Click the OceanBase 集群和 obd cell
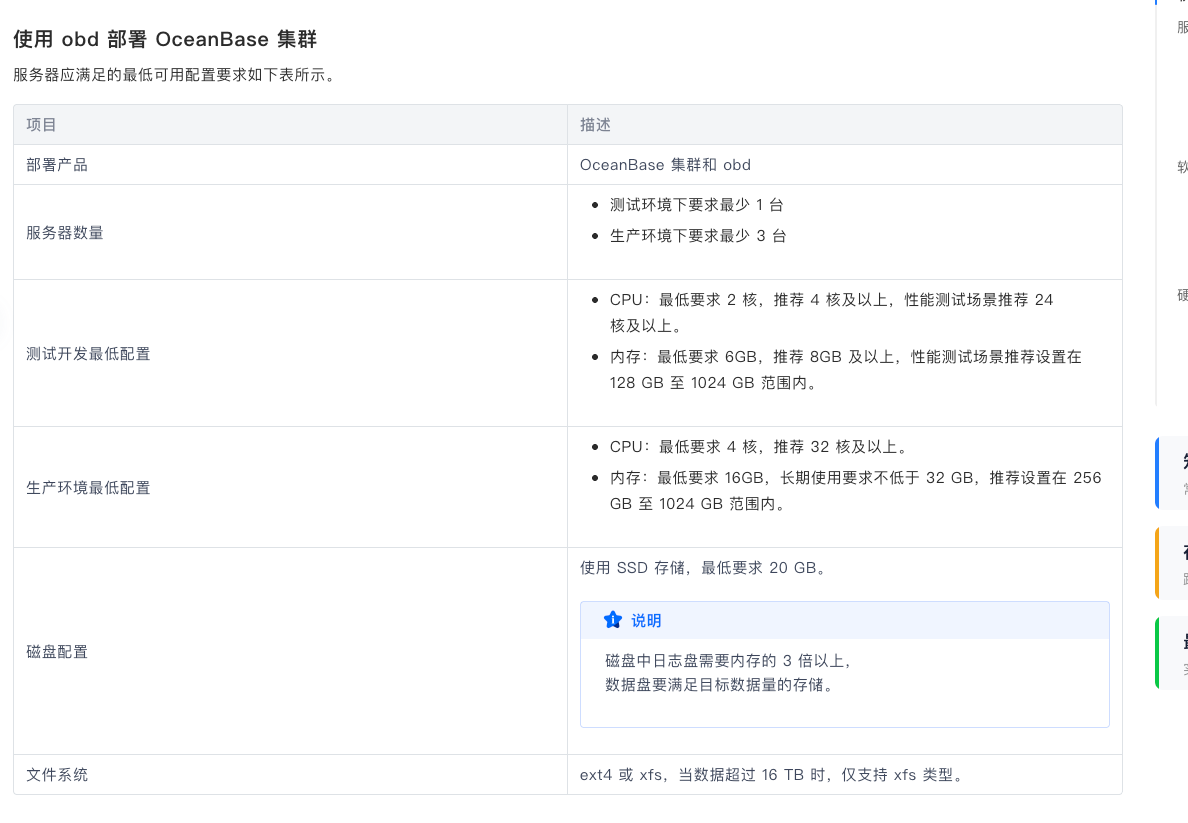 pyautogui.click(x=665, y=165)
